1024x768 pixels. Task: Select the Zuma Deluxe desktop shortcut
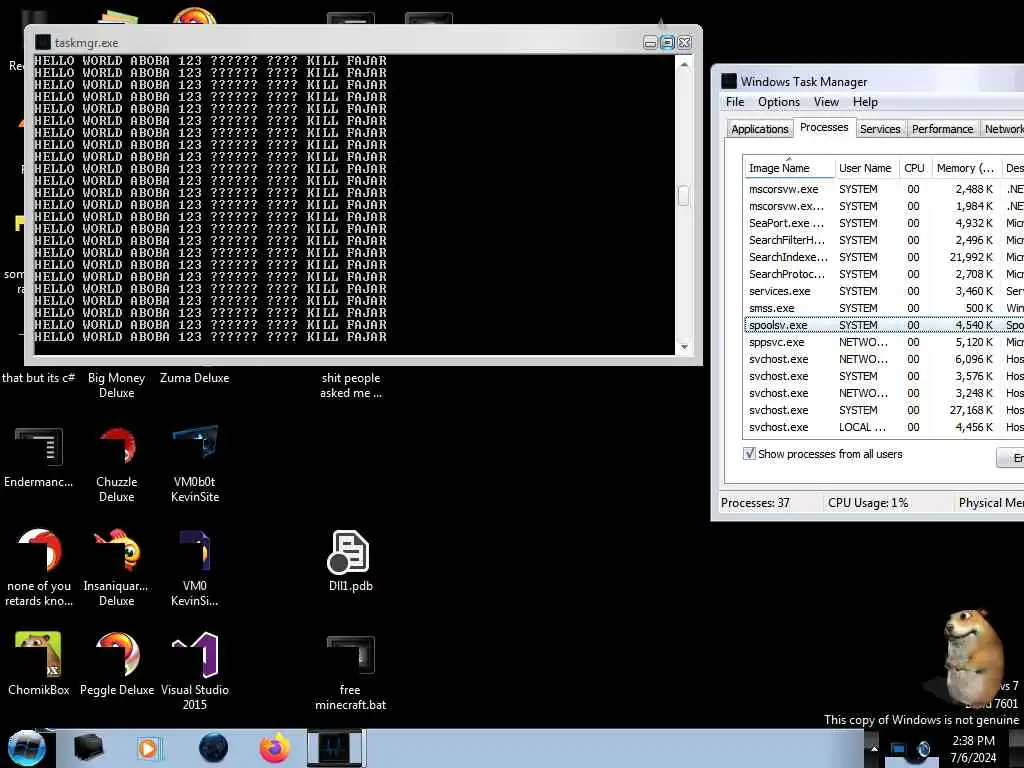195,377
